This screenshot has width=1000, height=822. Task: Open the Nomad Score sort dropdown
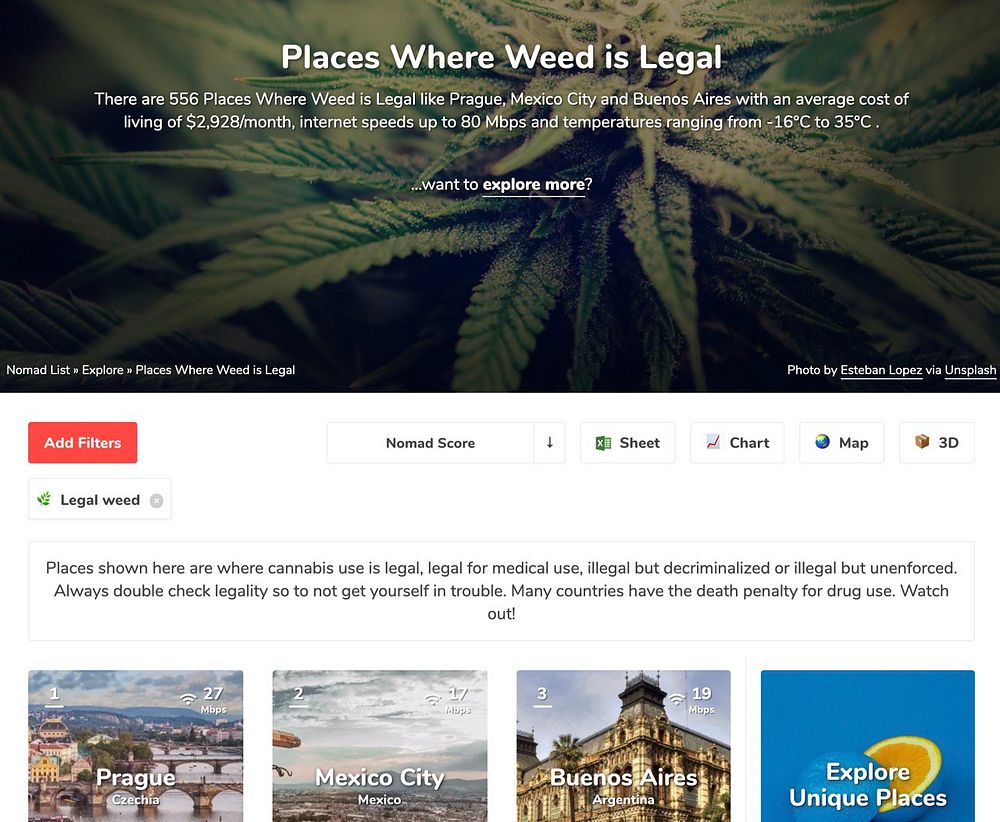pyautogui.click(x=430, y=443)
